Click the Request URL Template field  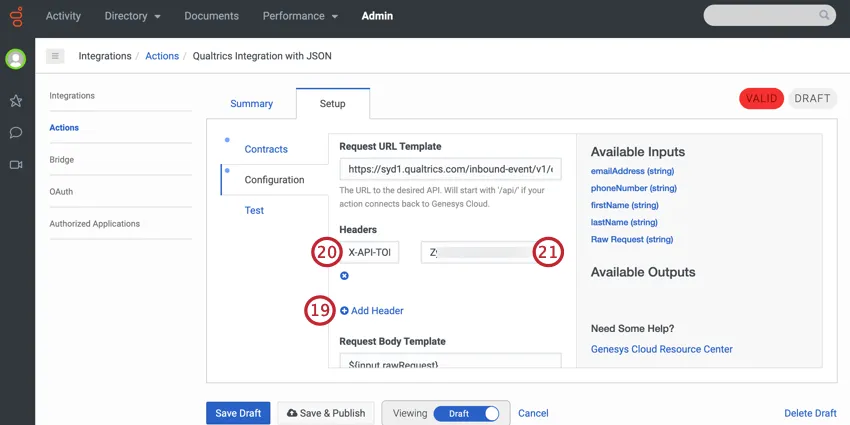coord(450,169)
